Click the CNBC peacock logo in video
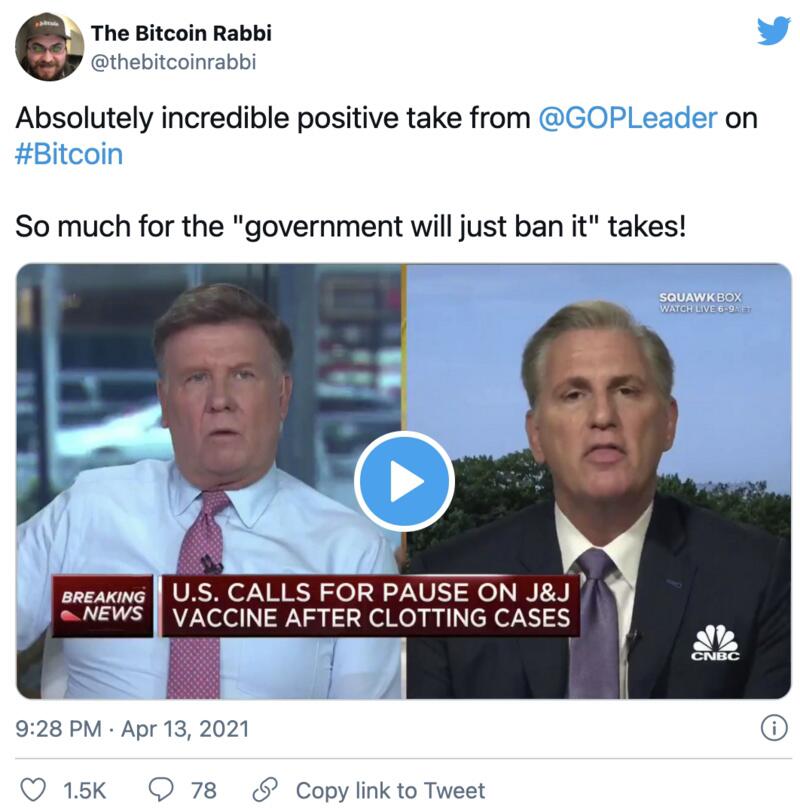The width and height of the screenshot is (800, 809). click(x=714, y=643)
